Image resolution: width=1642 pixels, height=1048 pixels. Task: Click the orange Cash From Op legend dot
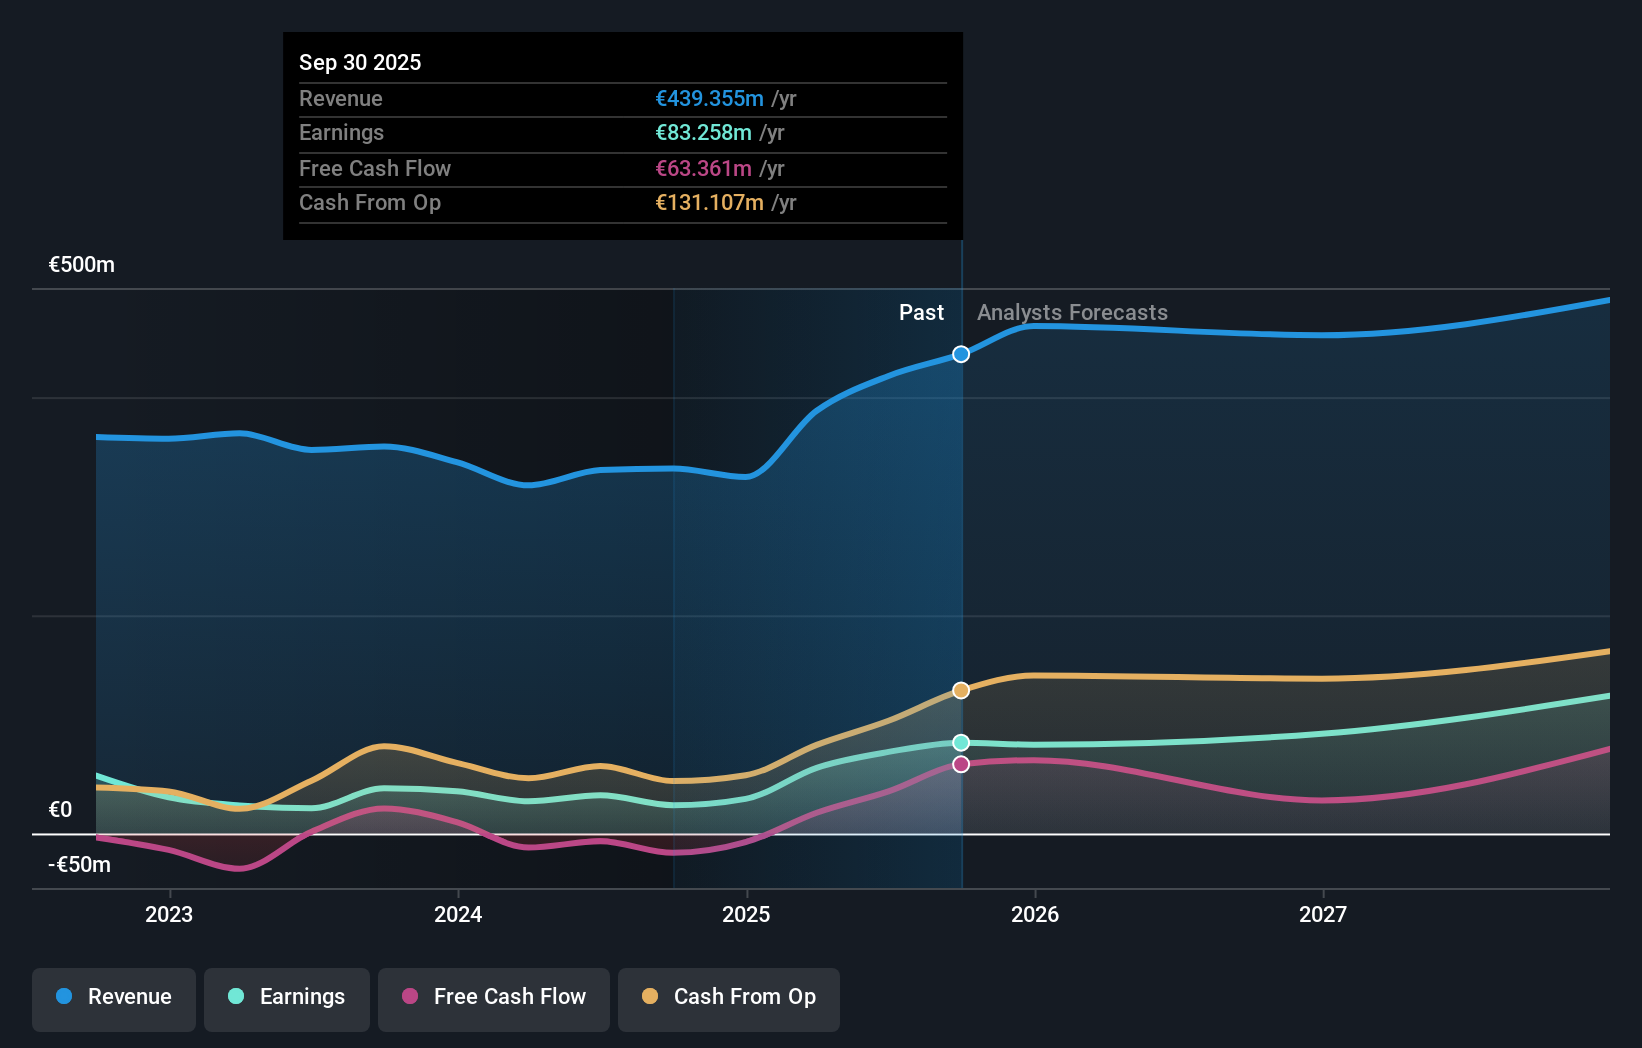pyautogui.click(x=651, y=997)
